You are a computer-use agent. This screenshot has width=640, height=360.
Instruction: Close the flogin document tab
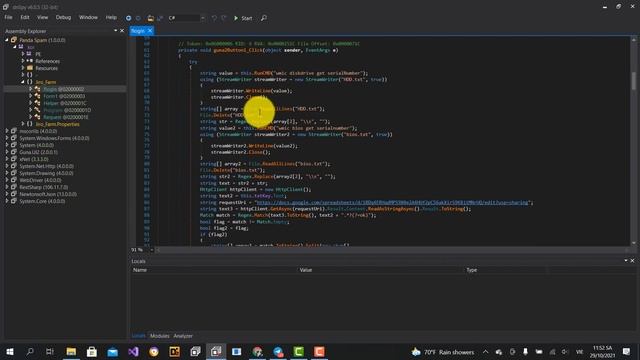pyautogui.click(x=150, y=31)
